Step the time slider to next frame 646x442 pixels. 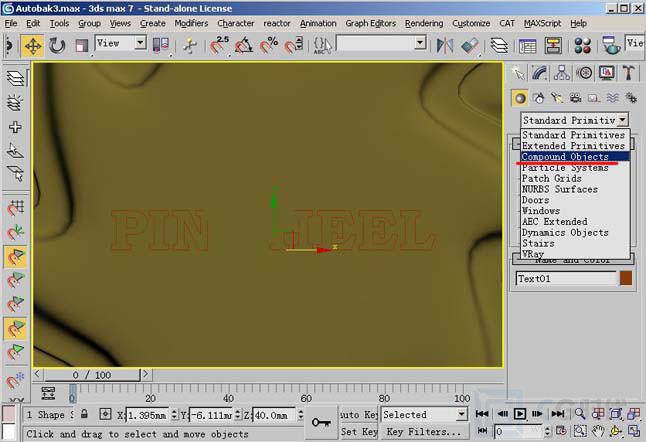click(538, 414)
